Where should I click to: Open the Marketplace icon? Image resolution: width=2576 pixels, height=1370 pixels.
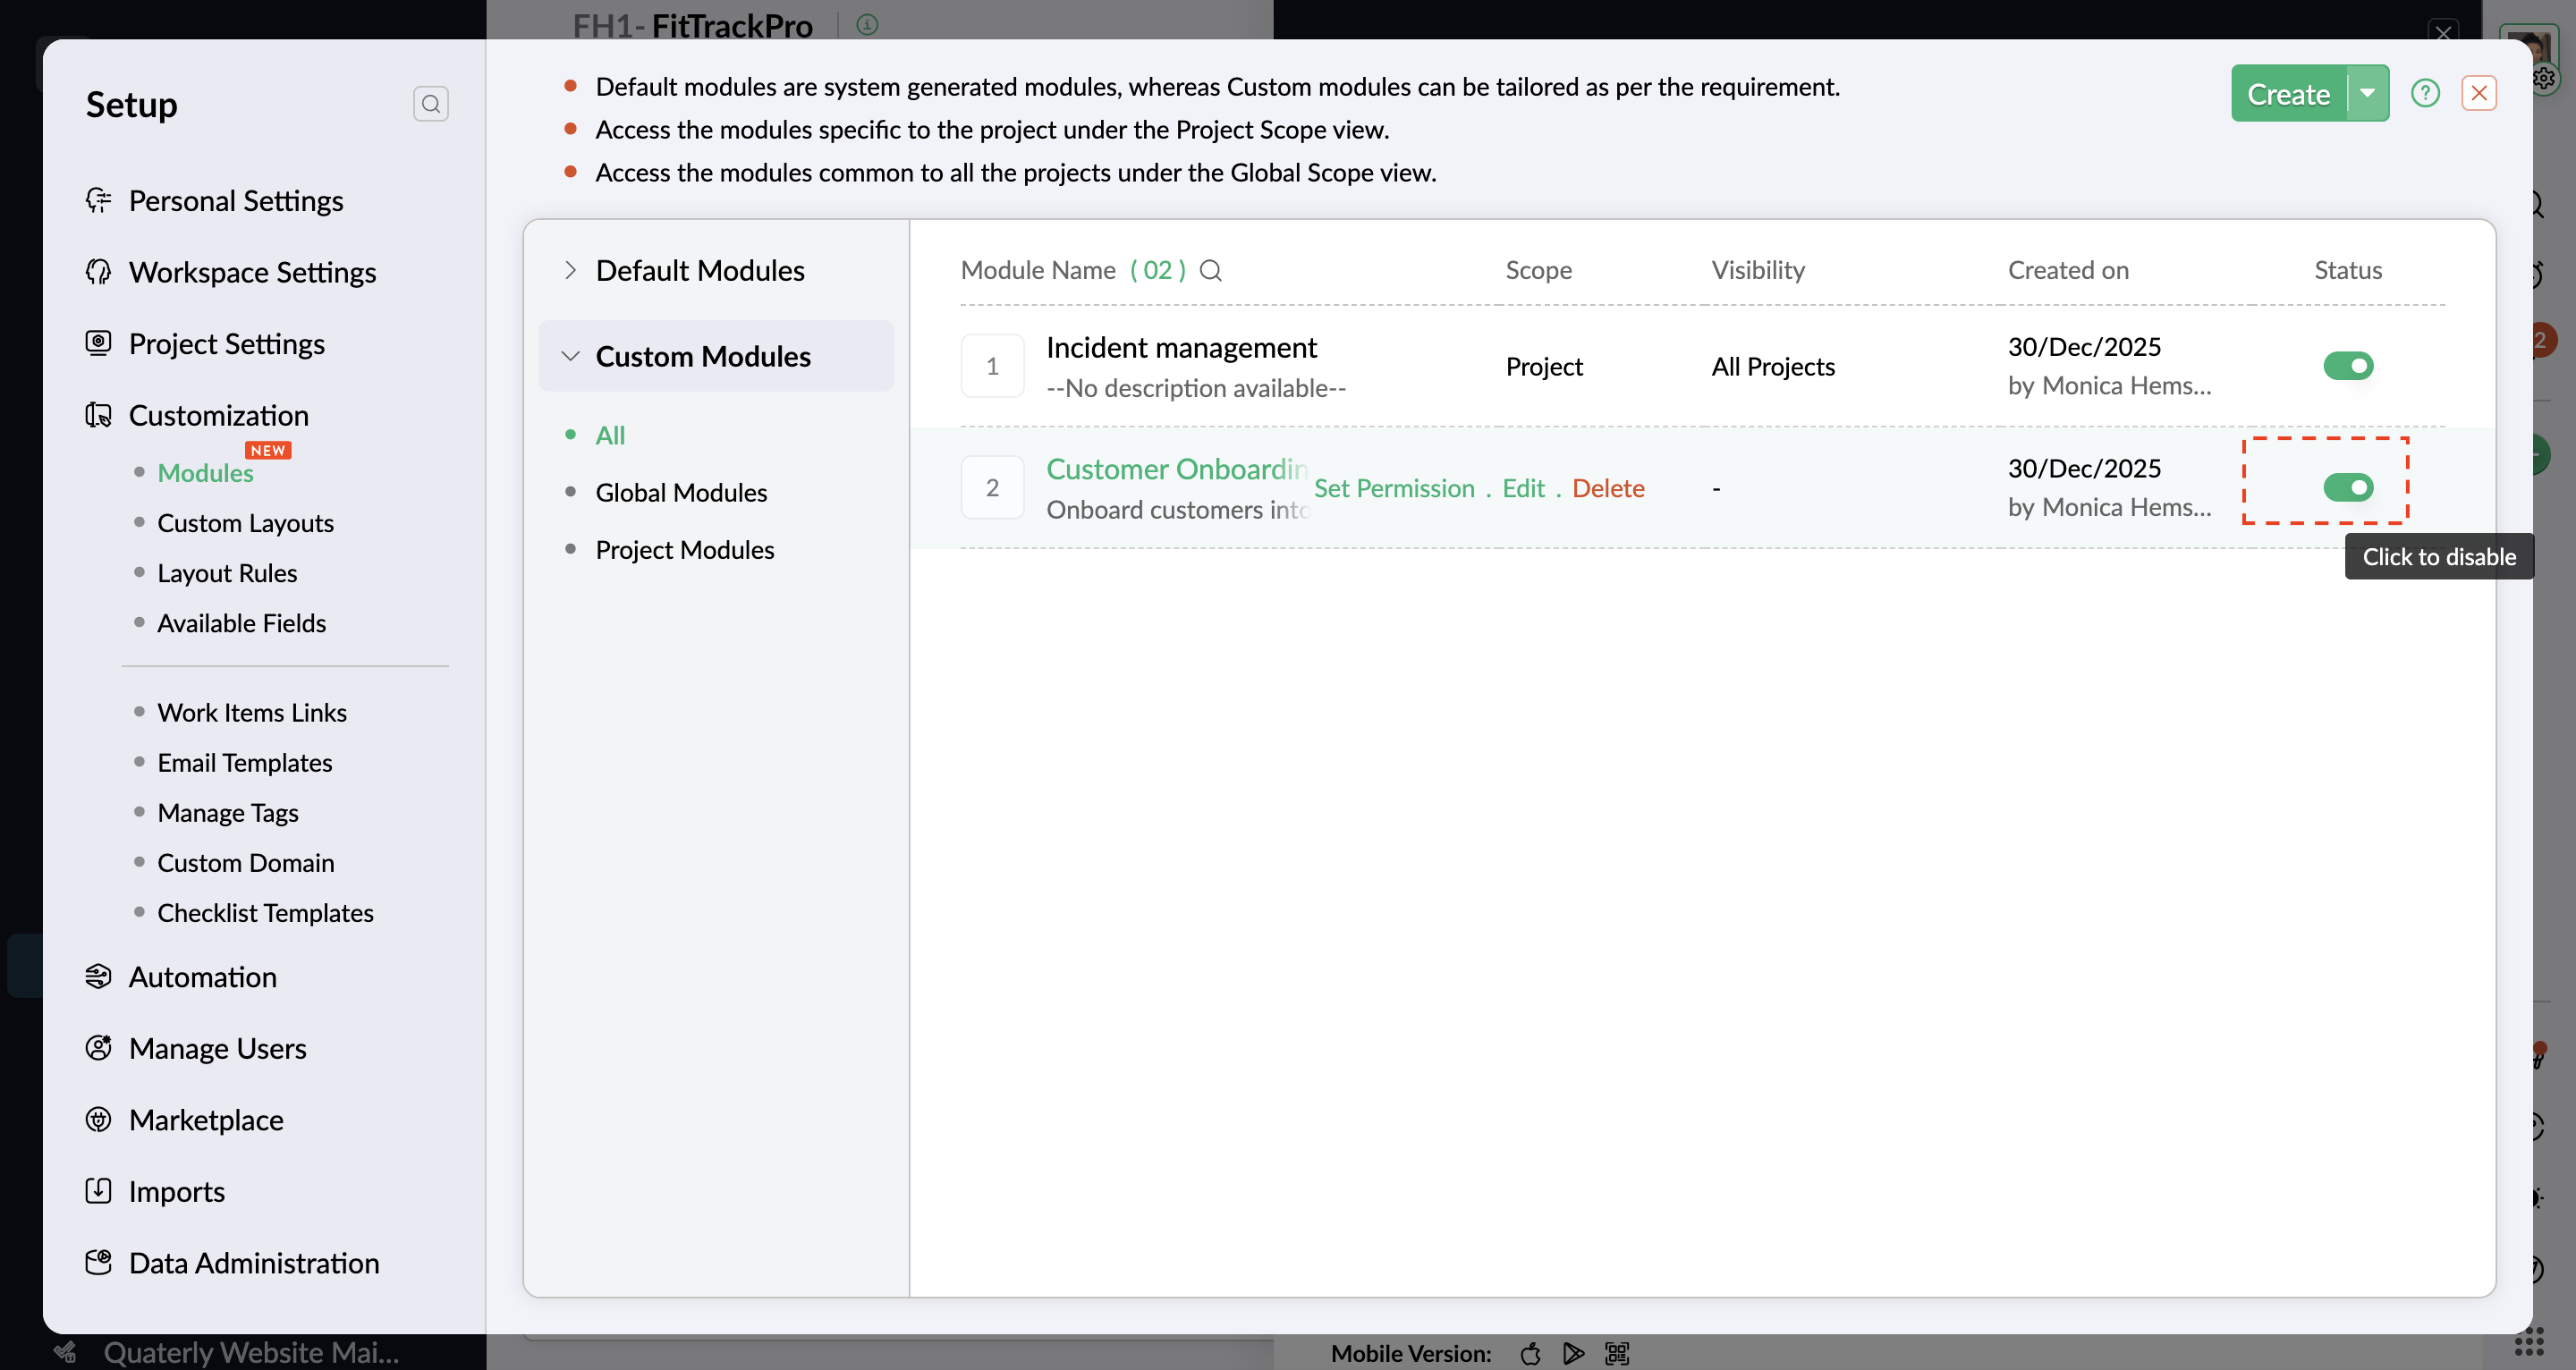[98, 1119]
